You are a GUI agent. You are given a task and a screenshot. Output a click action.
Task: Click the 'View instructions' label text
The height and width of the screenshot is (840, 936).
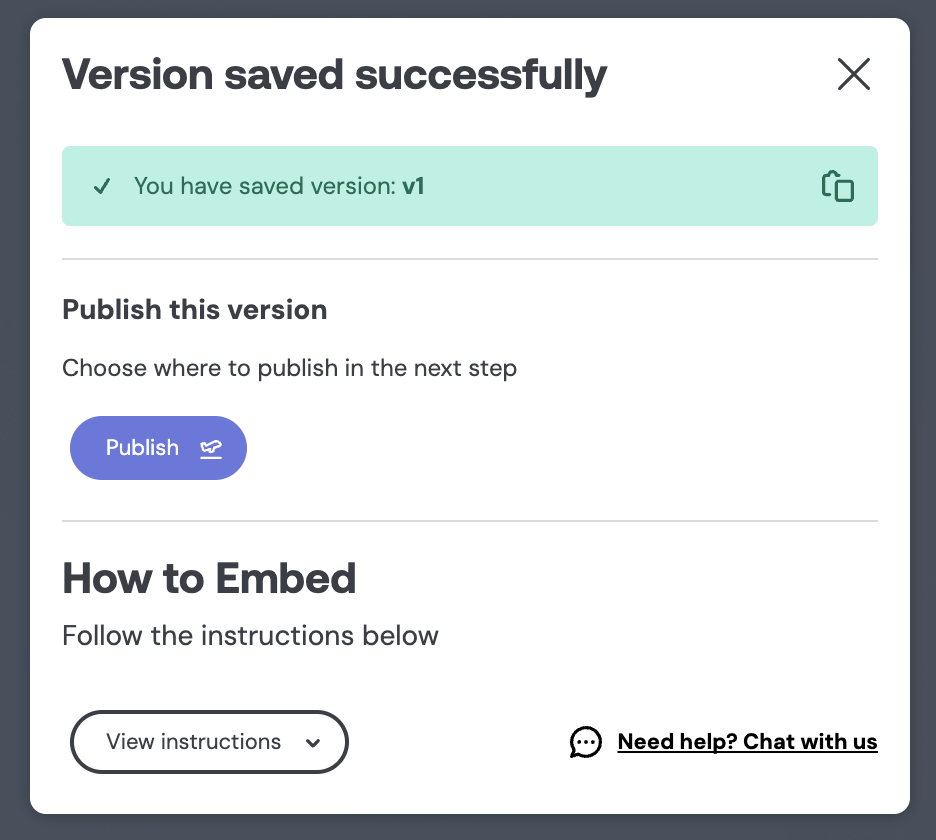(193, 741)
